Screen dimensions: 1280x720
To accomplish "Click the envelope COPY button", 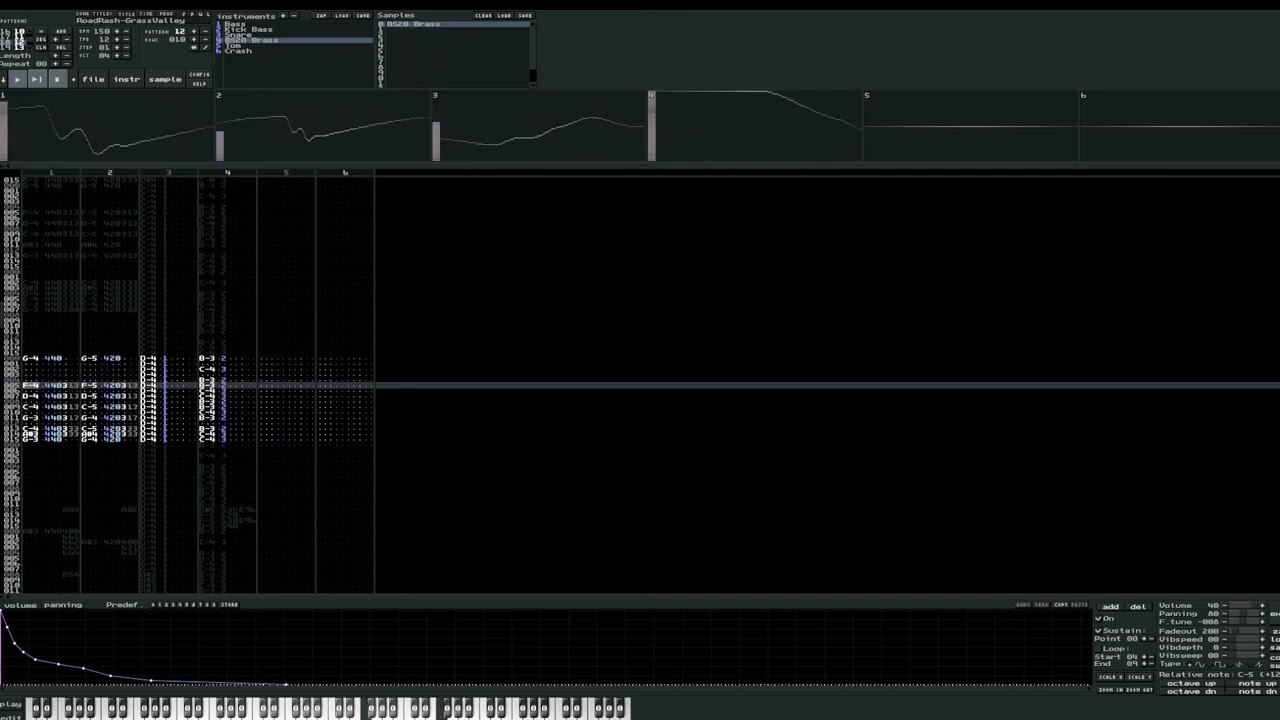I will point(1061,605).
